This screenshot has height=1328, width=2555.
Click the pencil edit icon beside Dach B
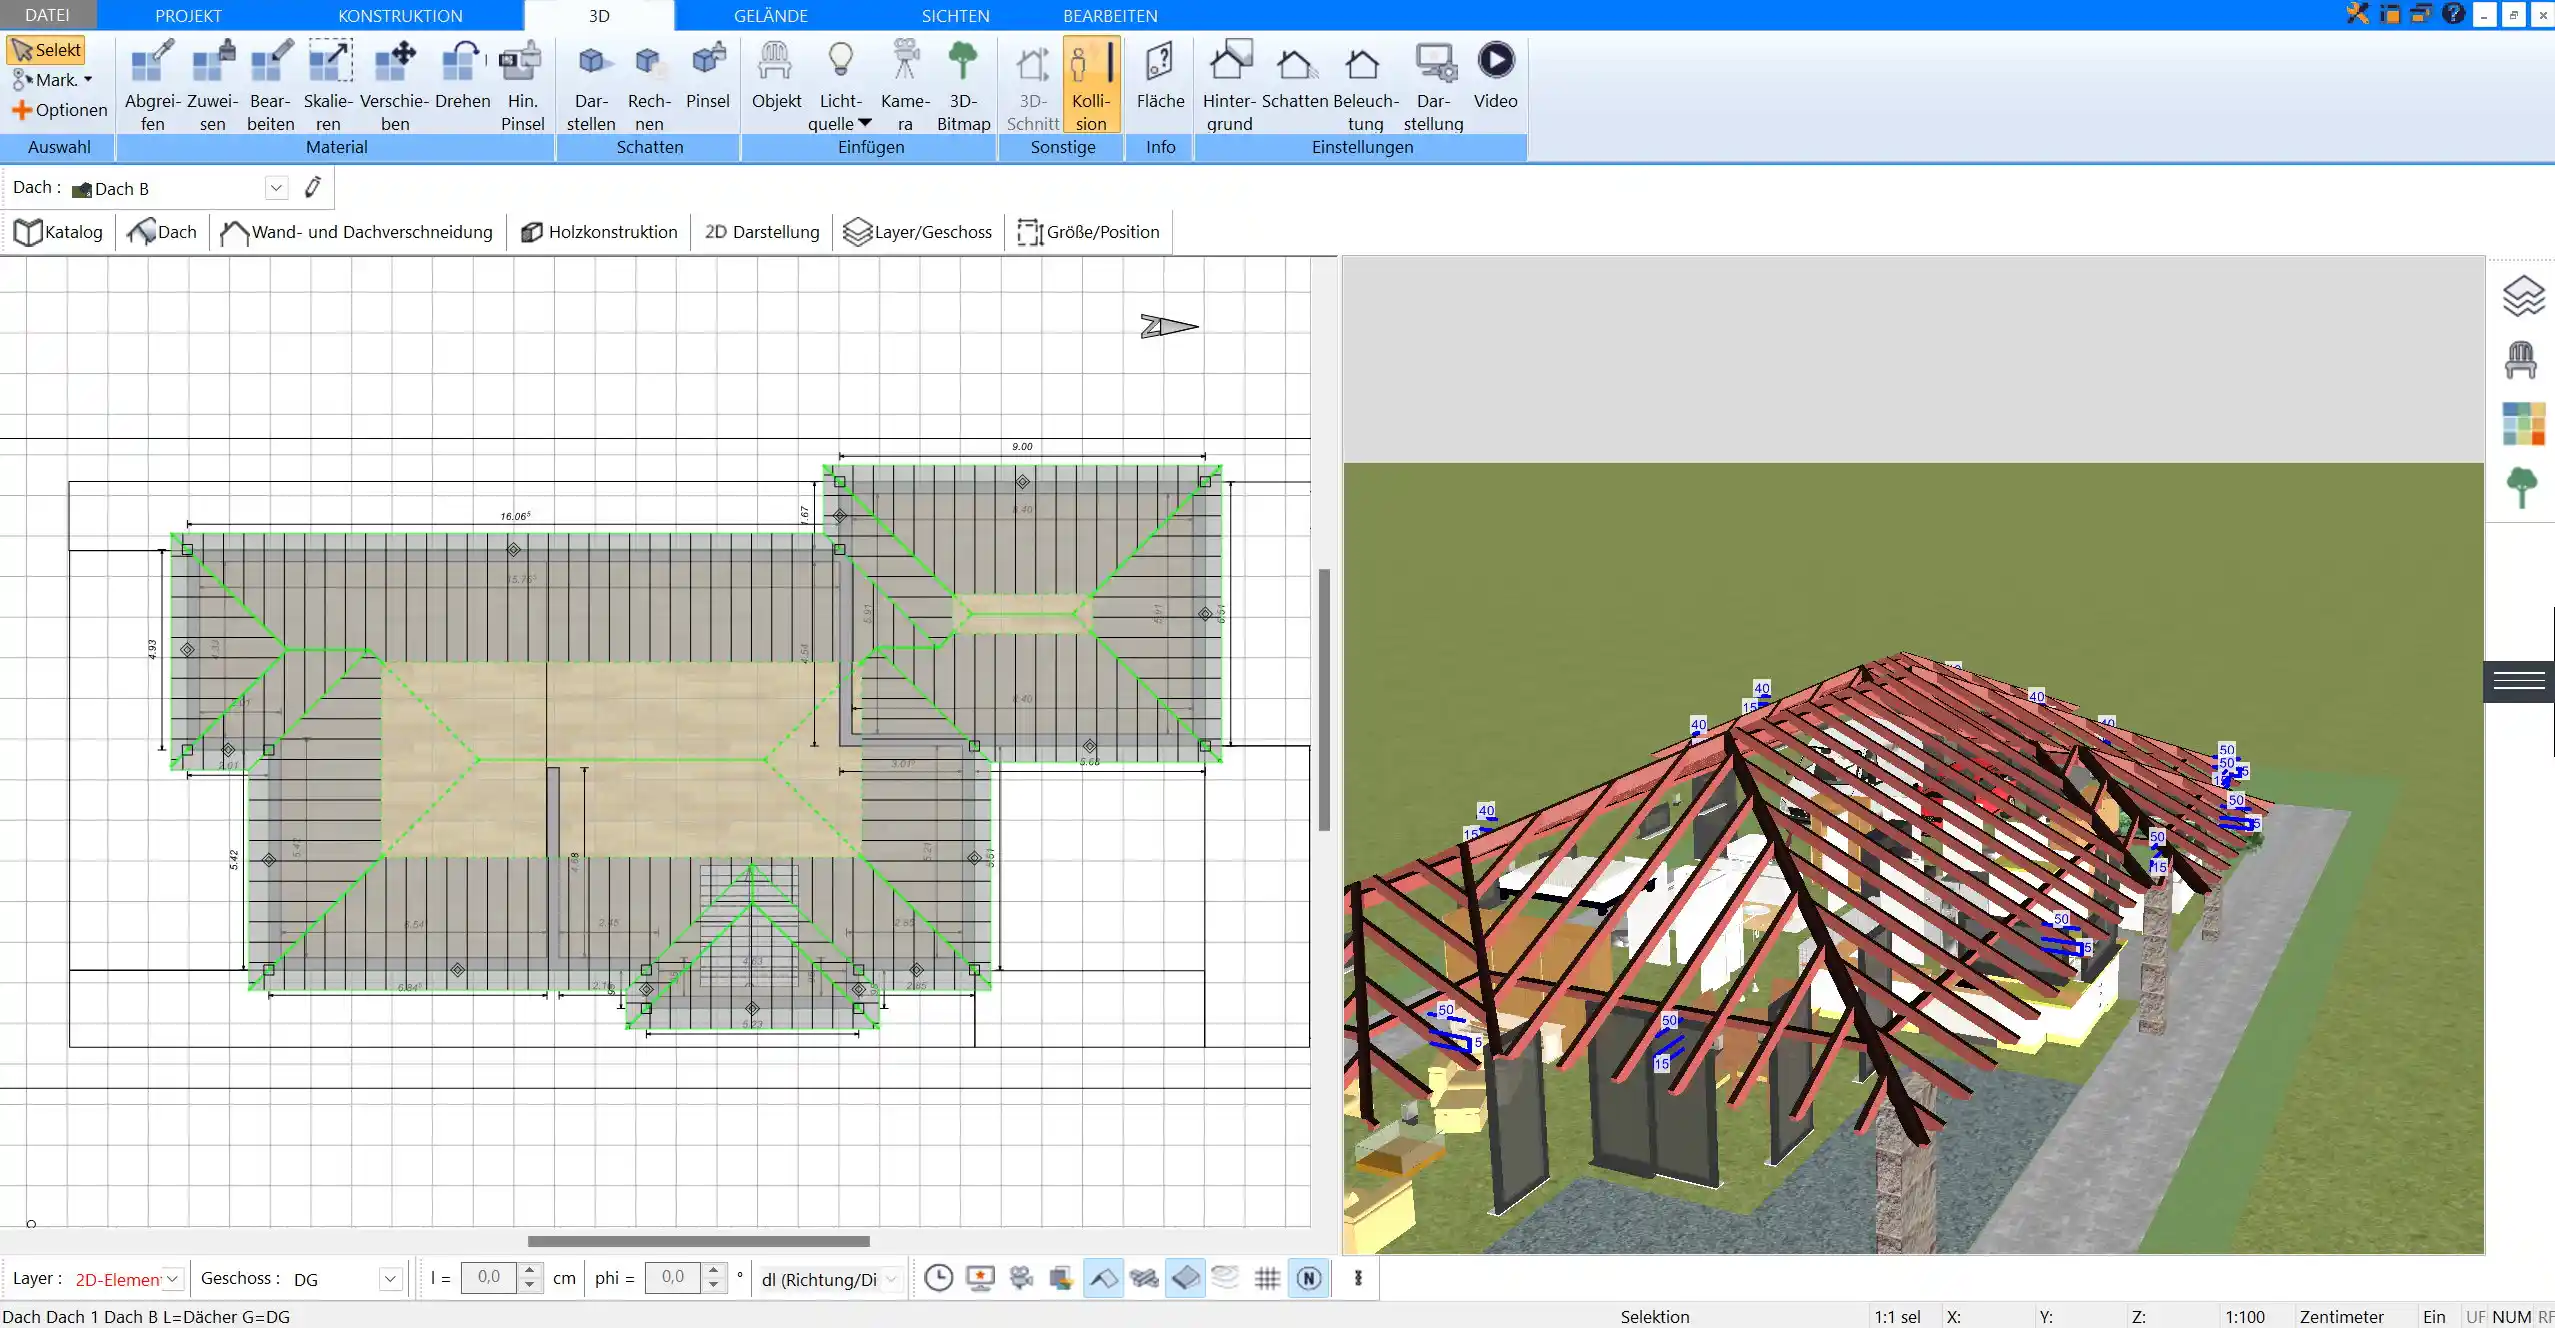point(313,187)
